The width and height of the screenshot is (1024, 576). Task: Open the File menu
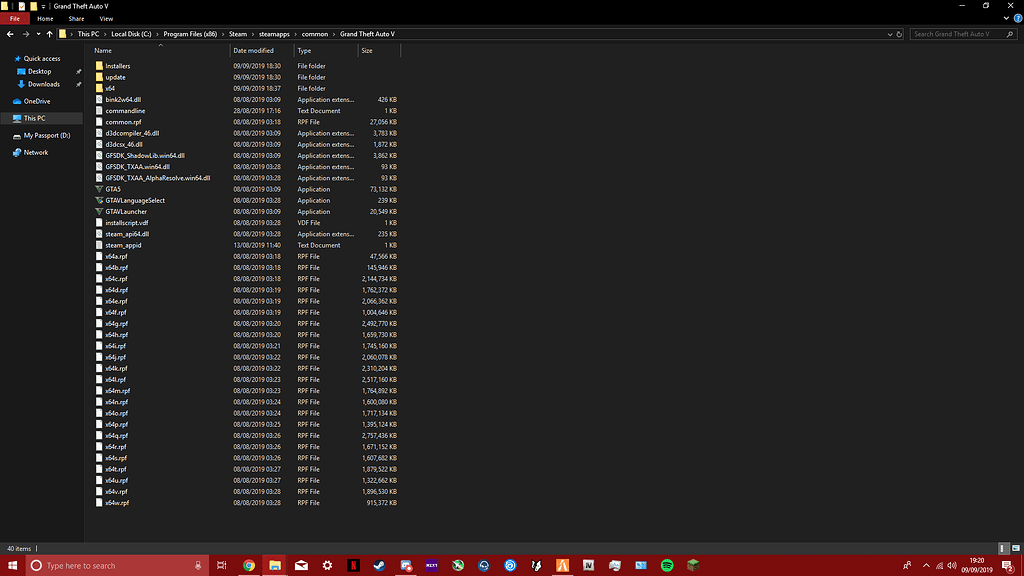pyautogui.click(x=14, y=18)
